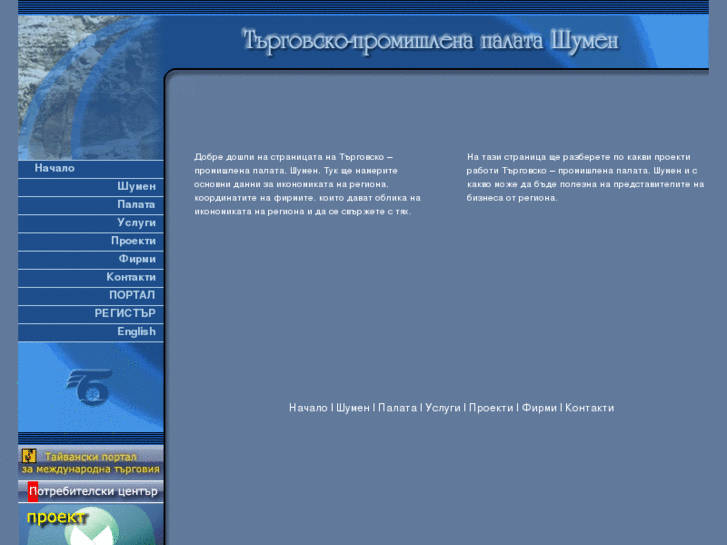
Task: Switch the site to English
Action: (x=91, y=332)
